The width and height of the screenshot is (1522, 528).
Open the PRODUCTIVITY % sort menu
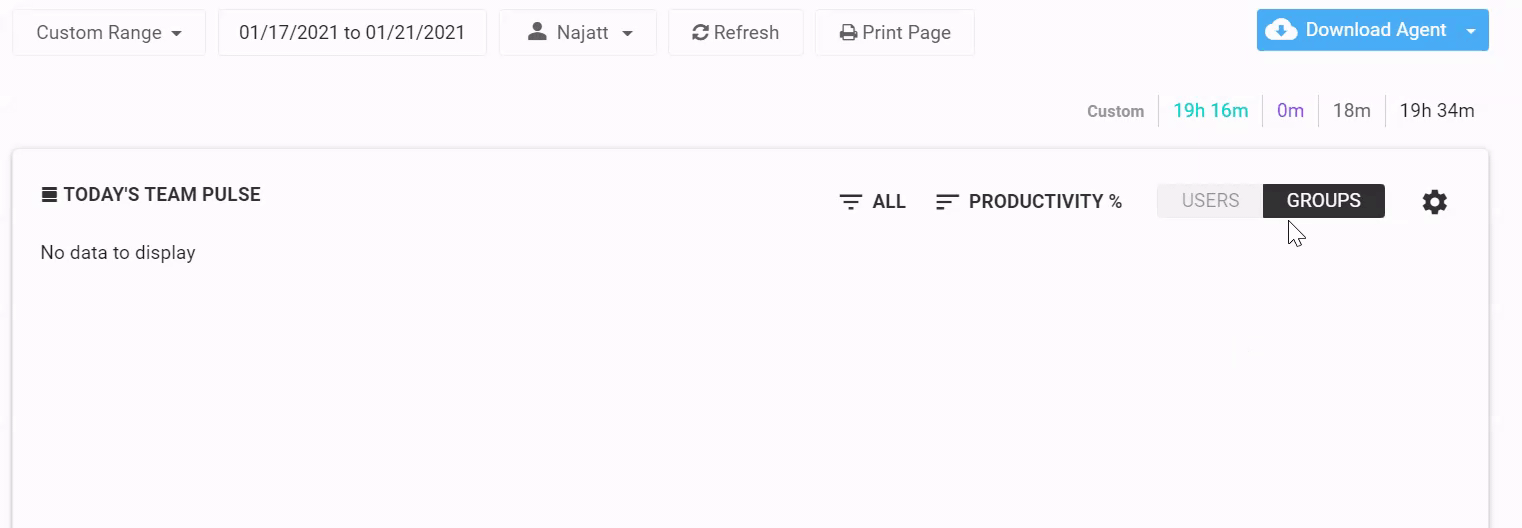coord(1029,202)
